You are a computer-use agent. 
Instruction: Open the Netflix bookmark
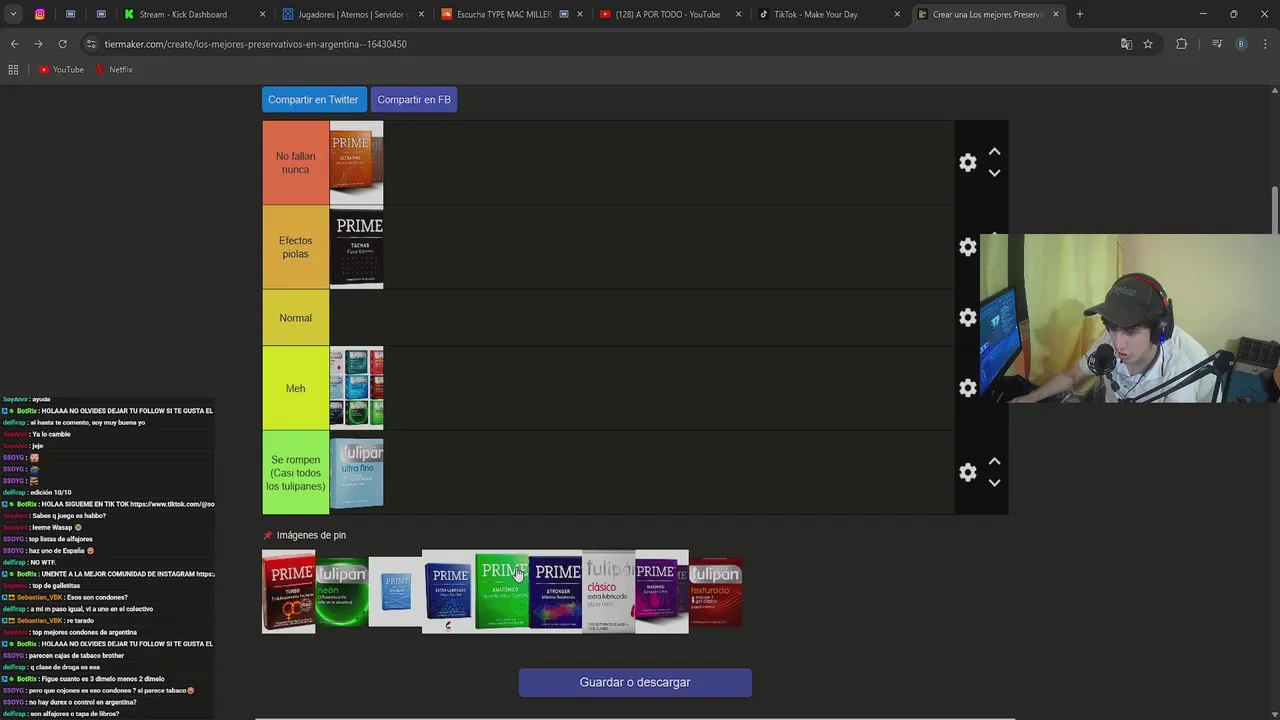pos(114,70)
